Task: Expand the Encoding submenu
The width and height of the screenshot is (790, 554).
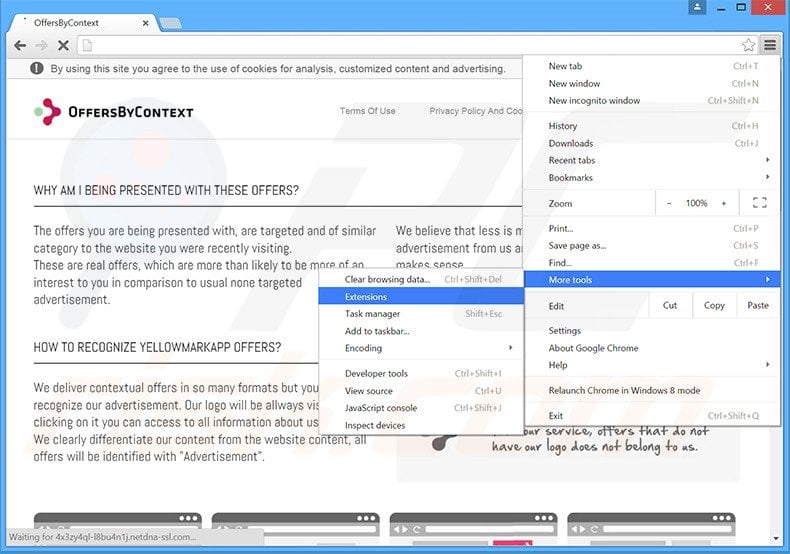Action: point(421,349)
